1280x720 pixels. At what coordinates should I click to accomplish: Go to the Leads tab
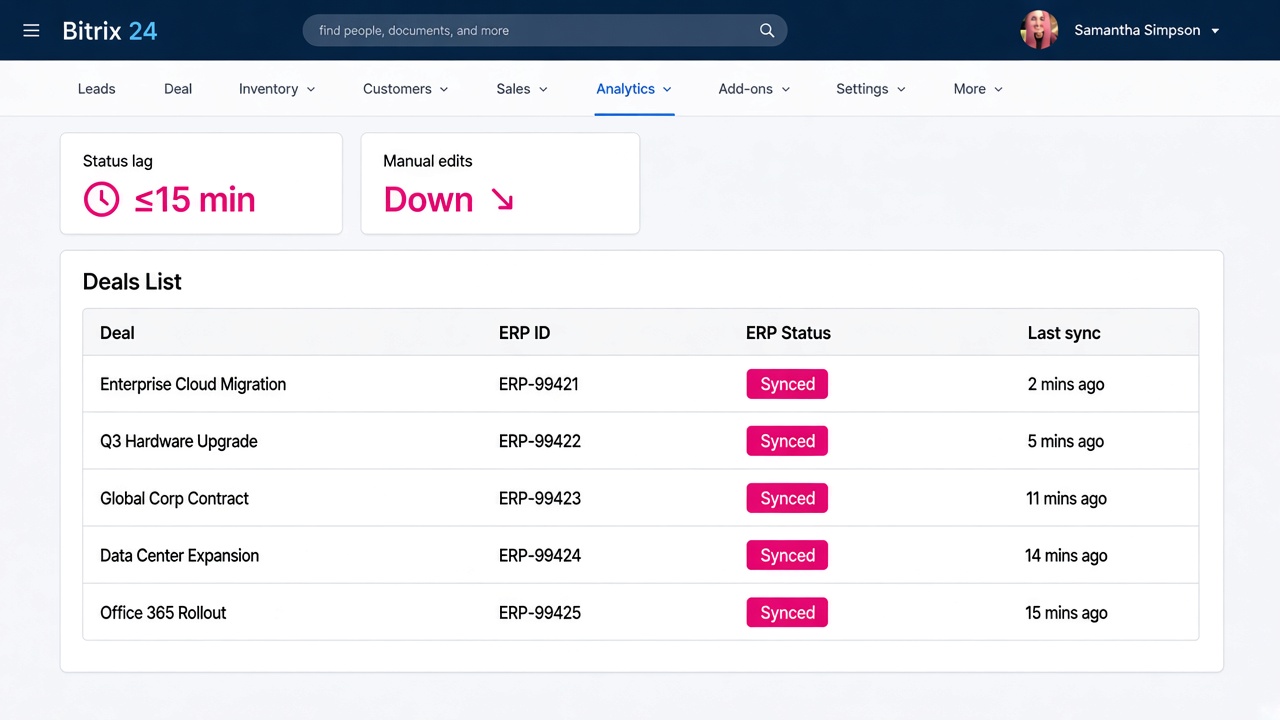coord(97,89)
